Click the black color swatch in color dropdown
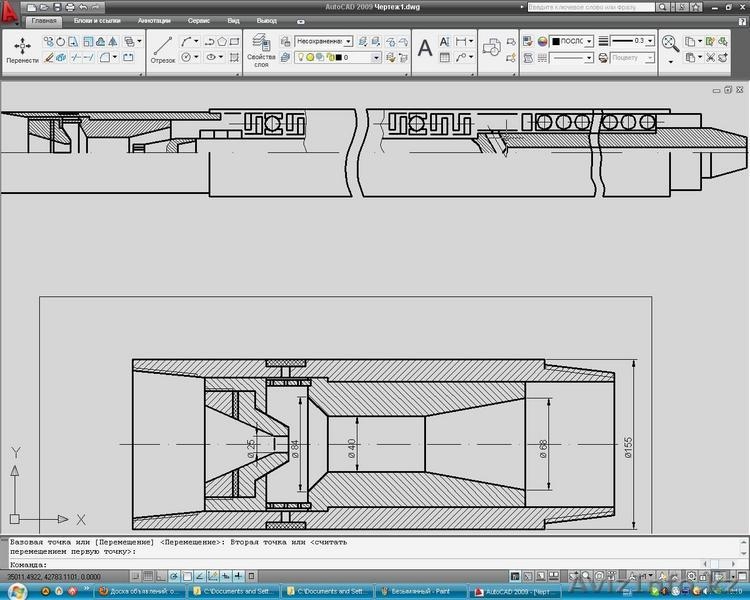Screen dimensions: 750x600 pos(556,42)
